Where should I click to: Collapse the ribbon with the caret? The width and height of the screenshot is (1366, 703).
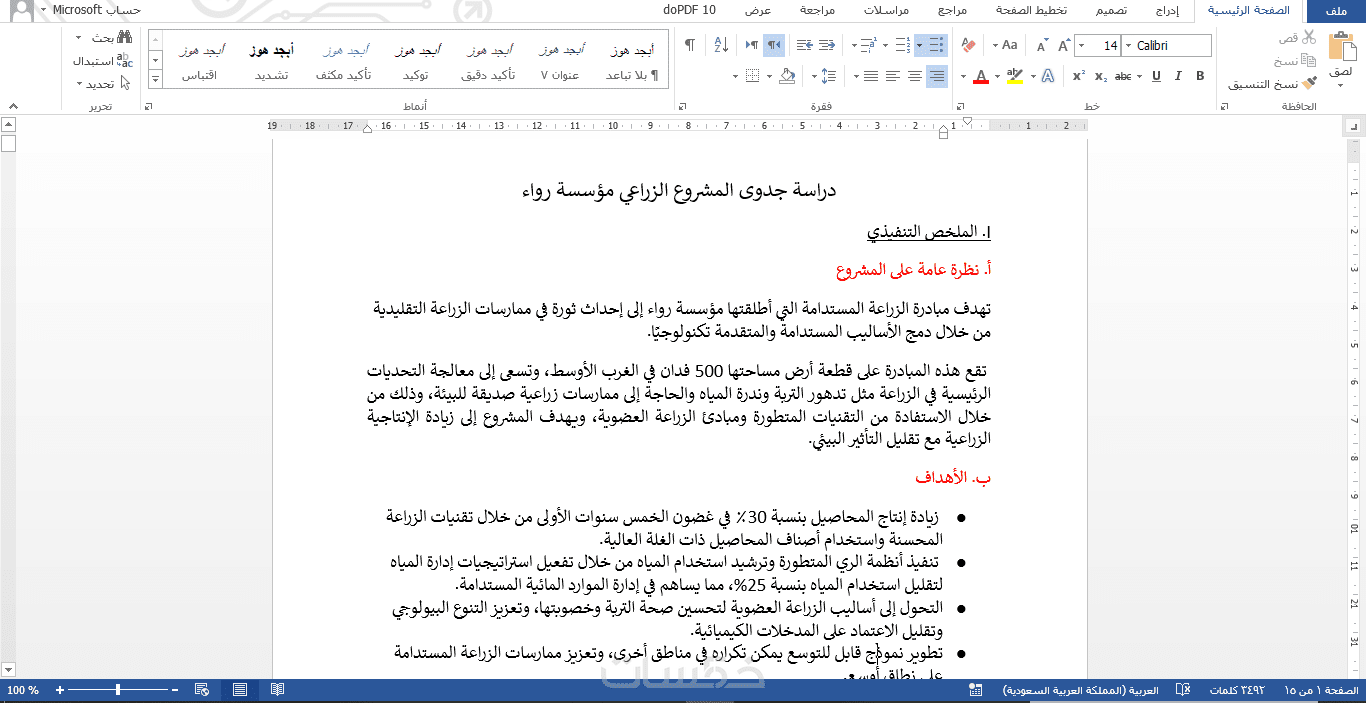12,106
